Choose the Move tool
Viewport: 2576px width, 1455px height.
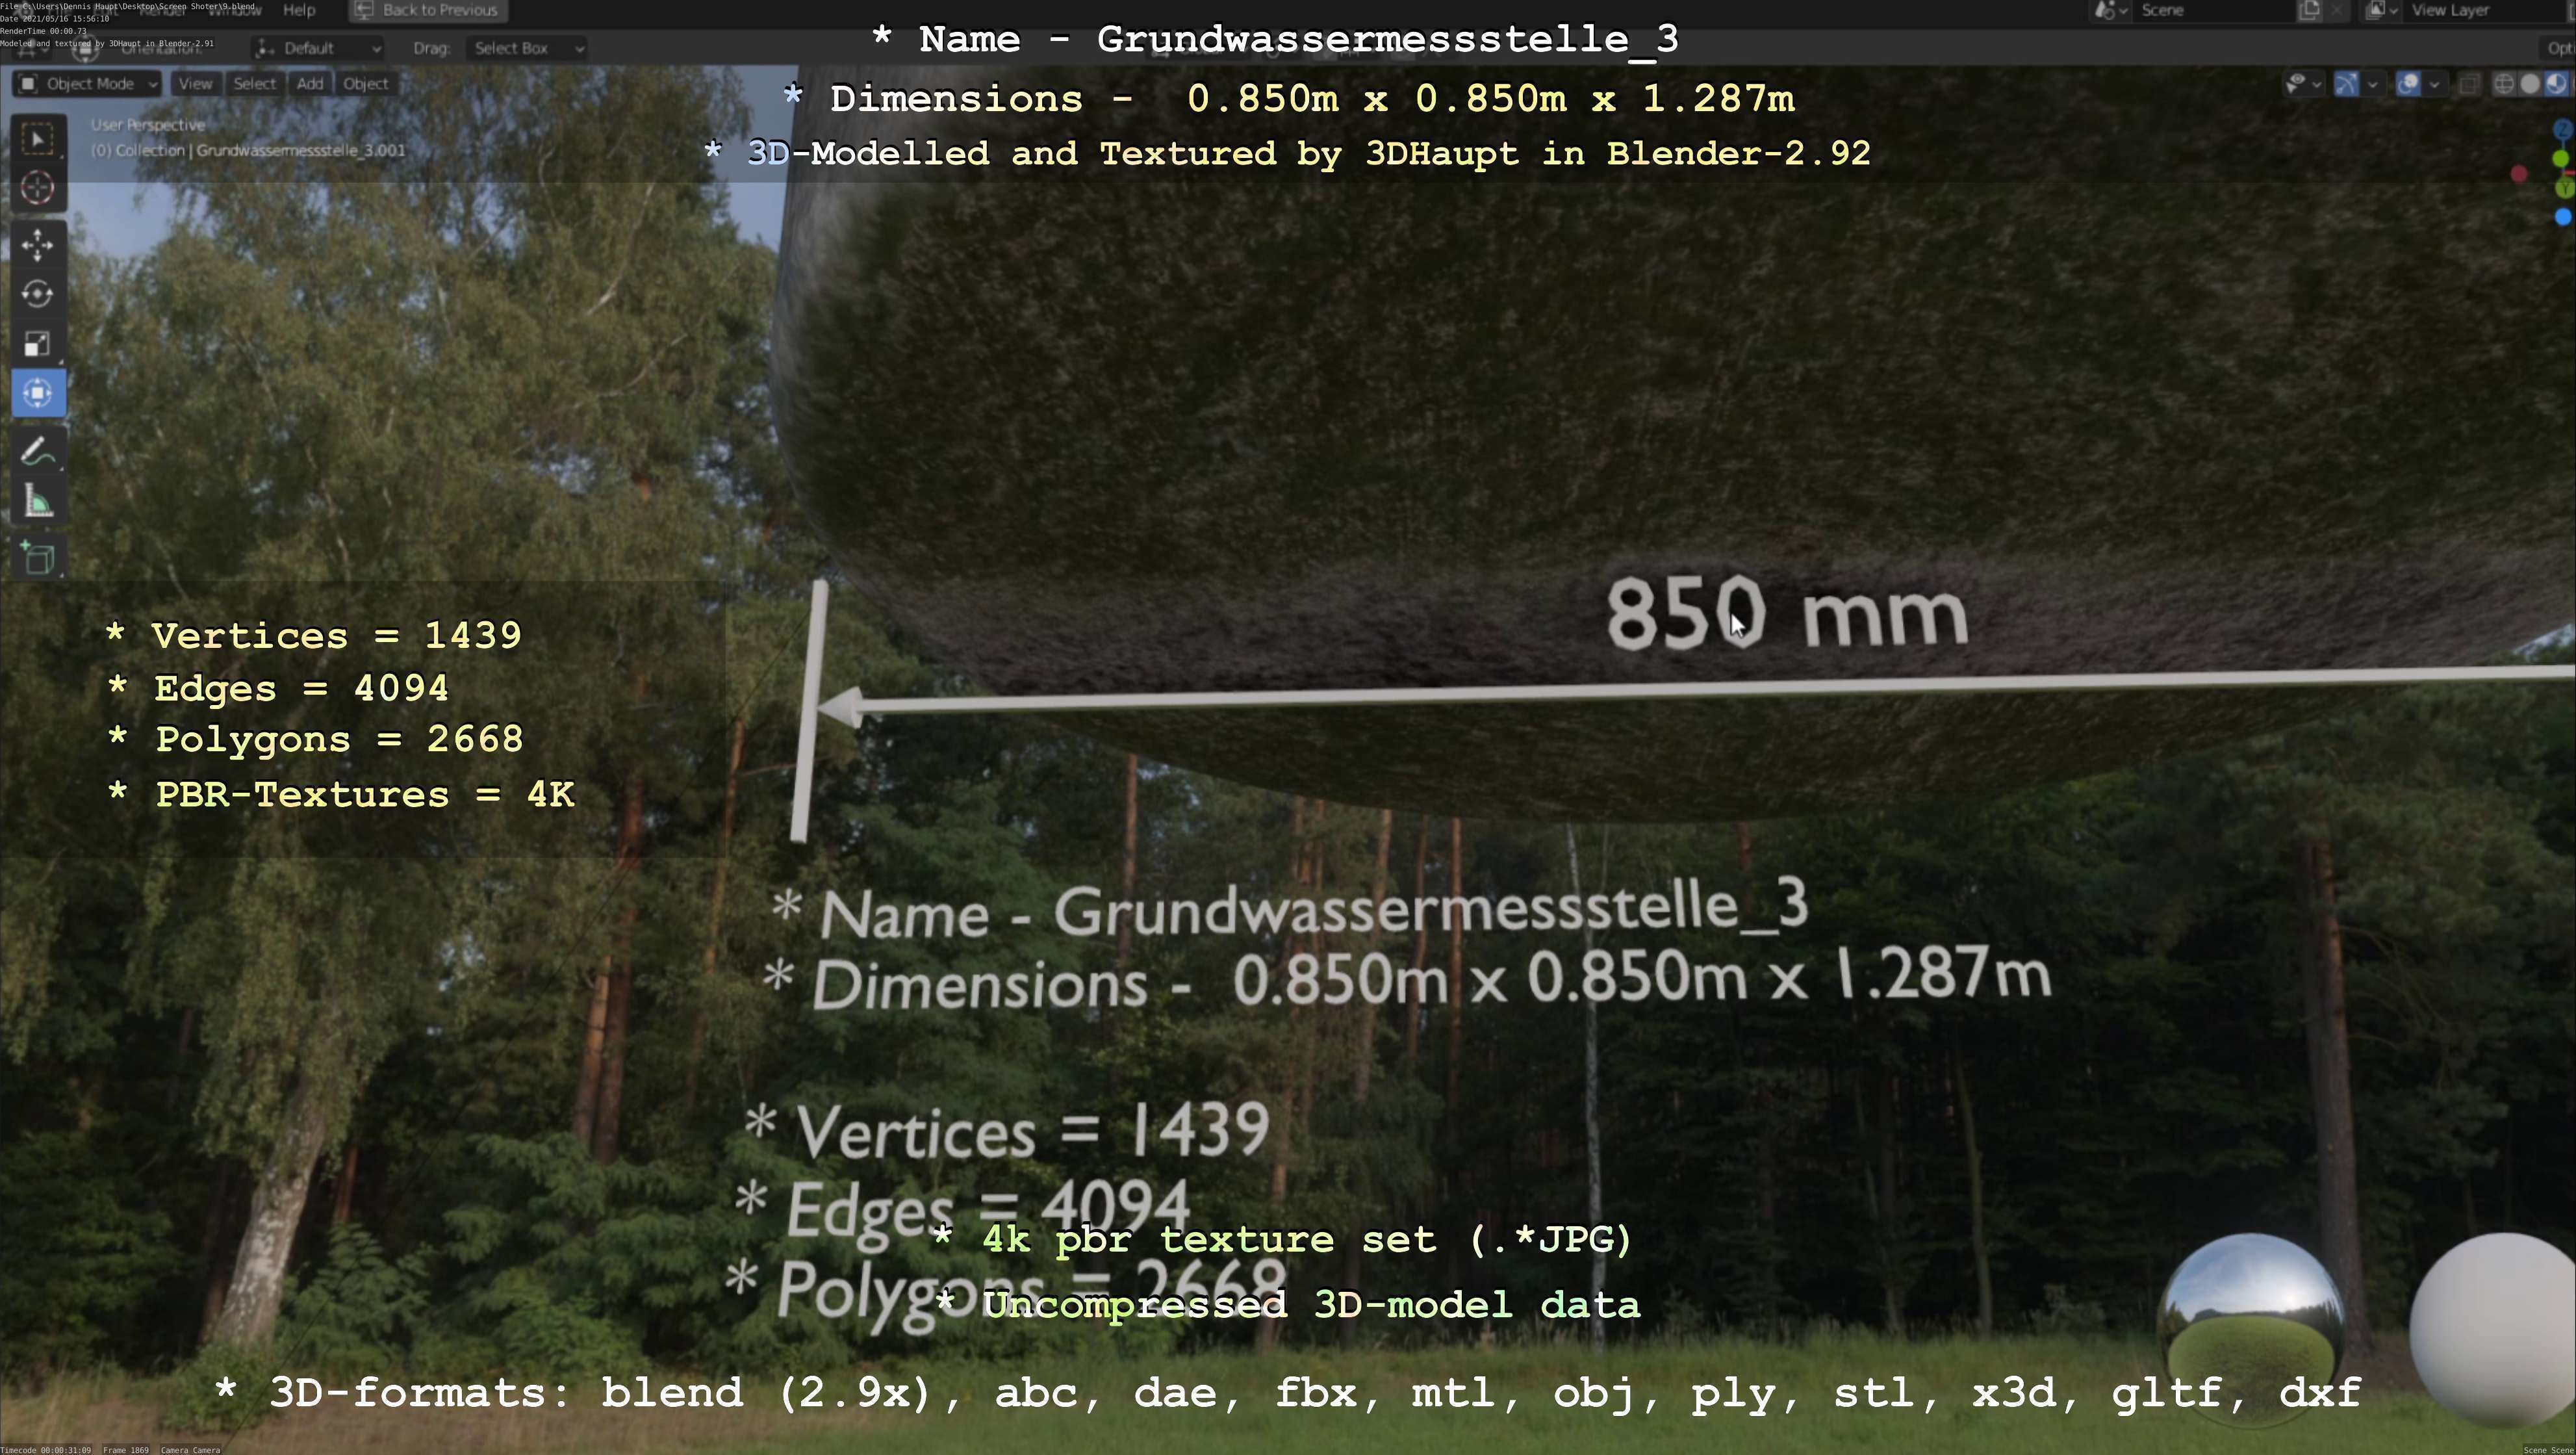tap(38, 245)
